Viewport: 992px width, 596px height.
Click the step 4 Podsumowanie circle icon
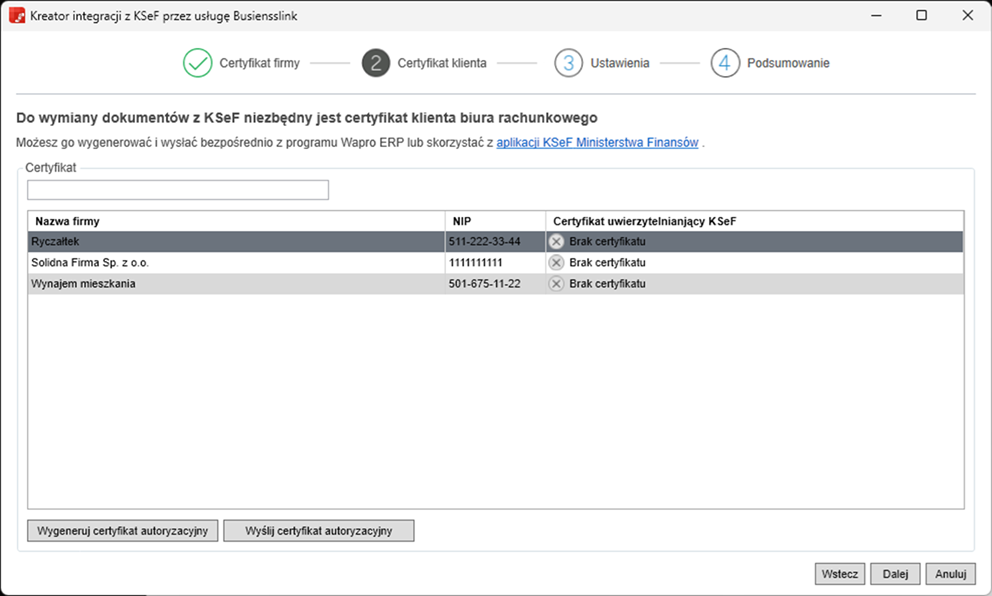tap(725, 63)
